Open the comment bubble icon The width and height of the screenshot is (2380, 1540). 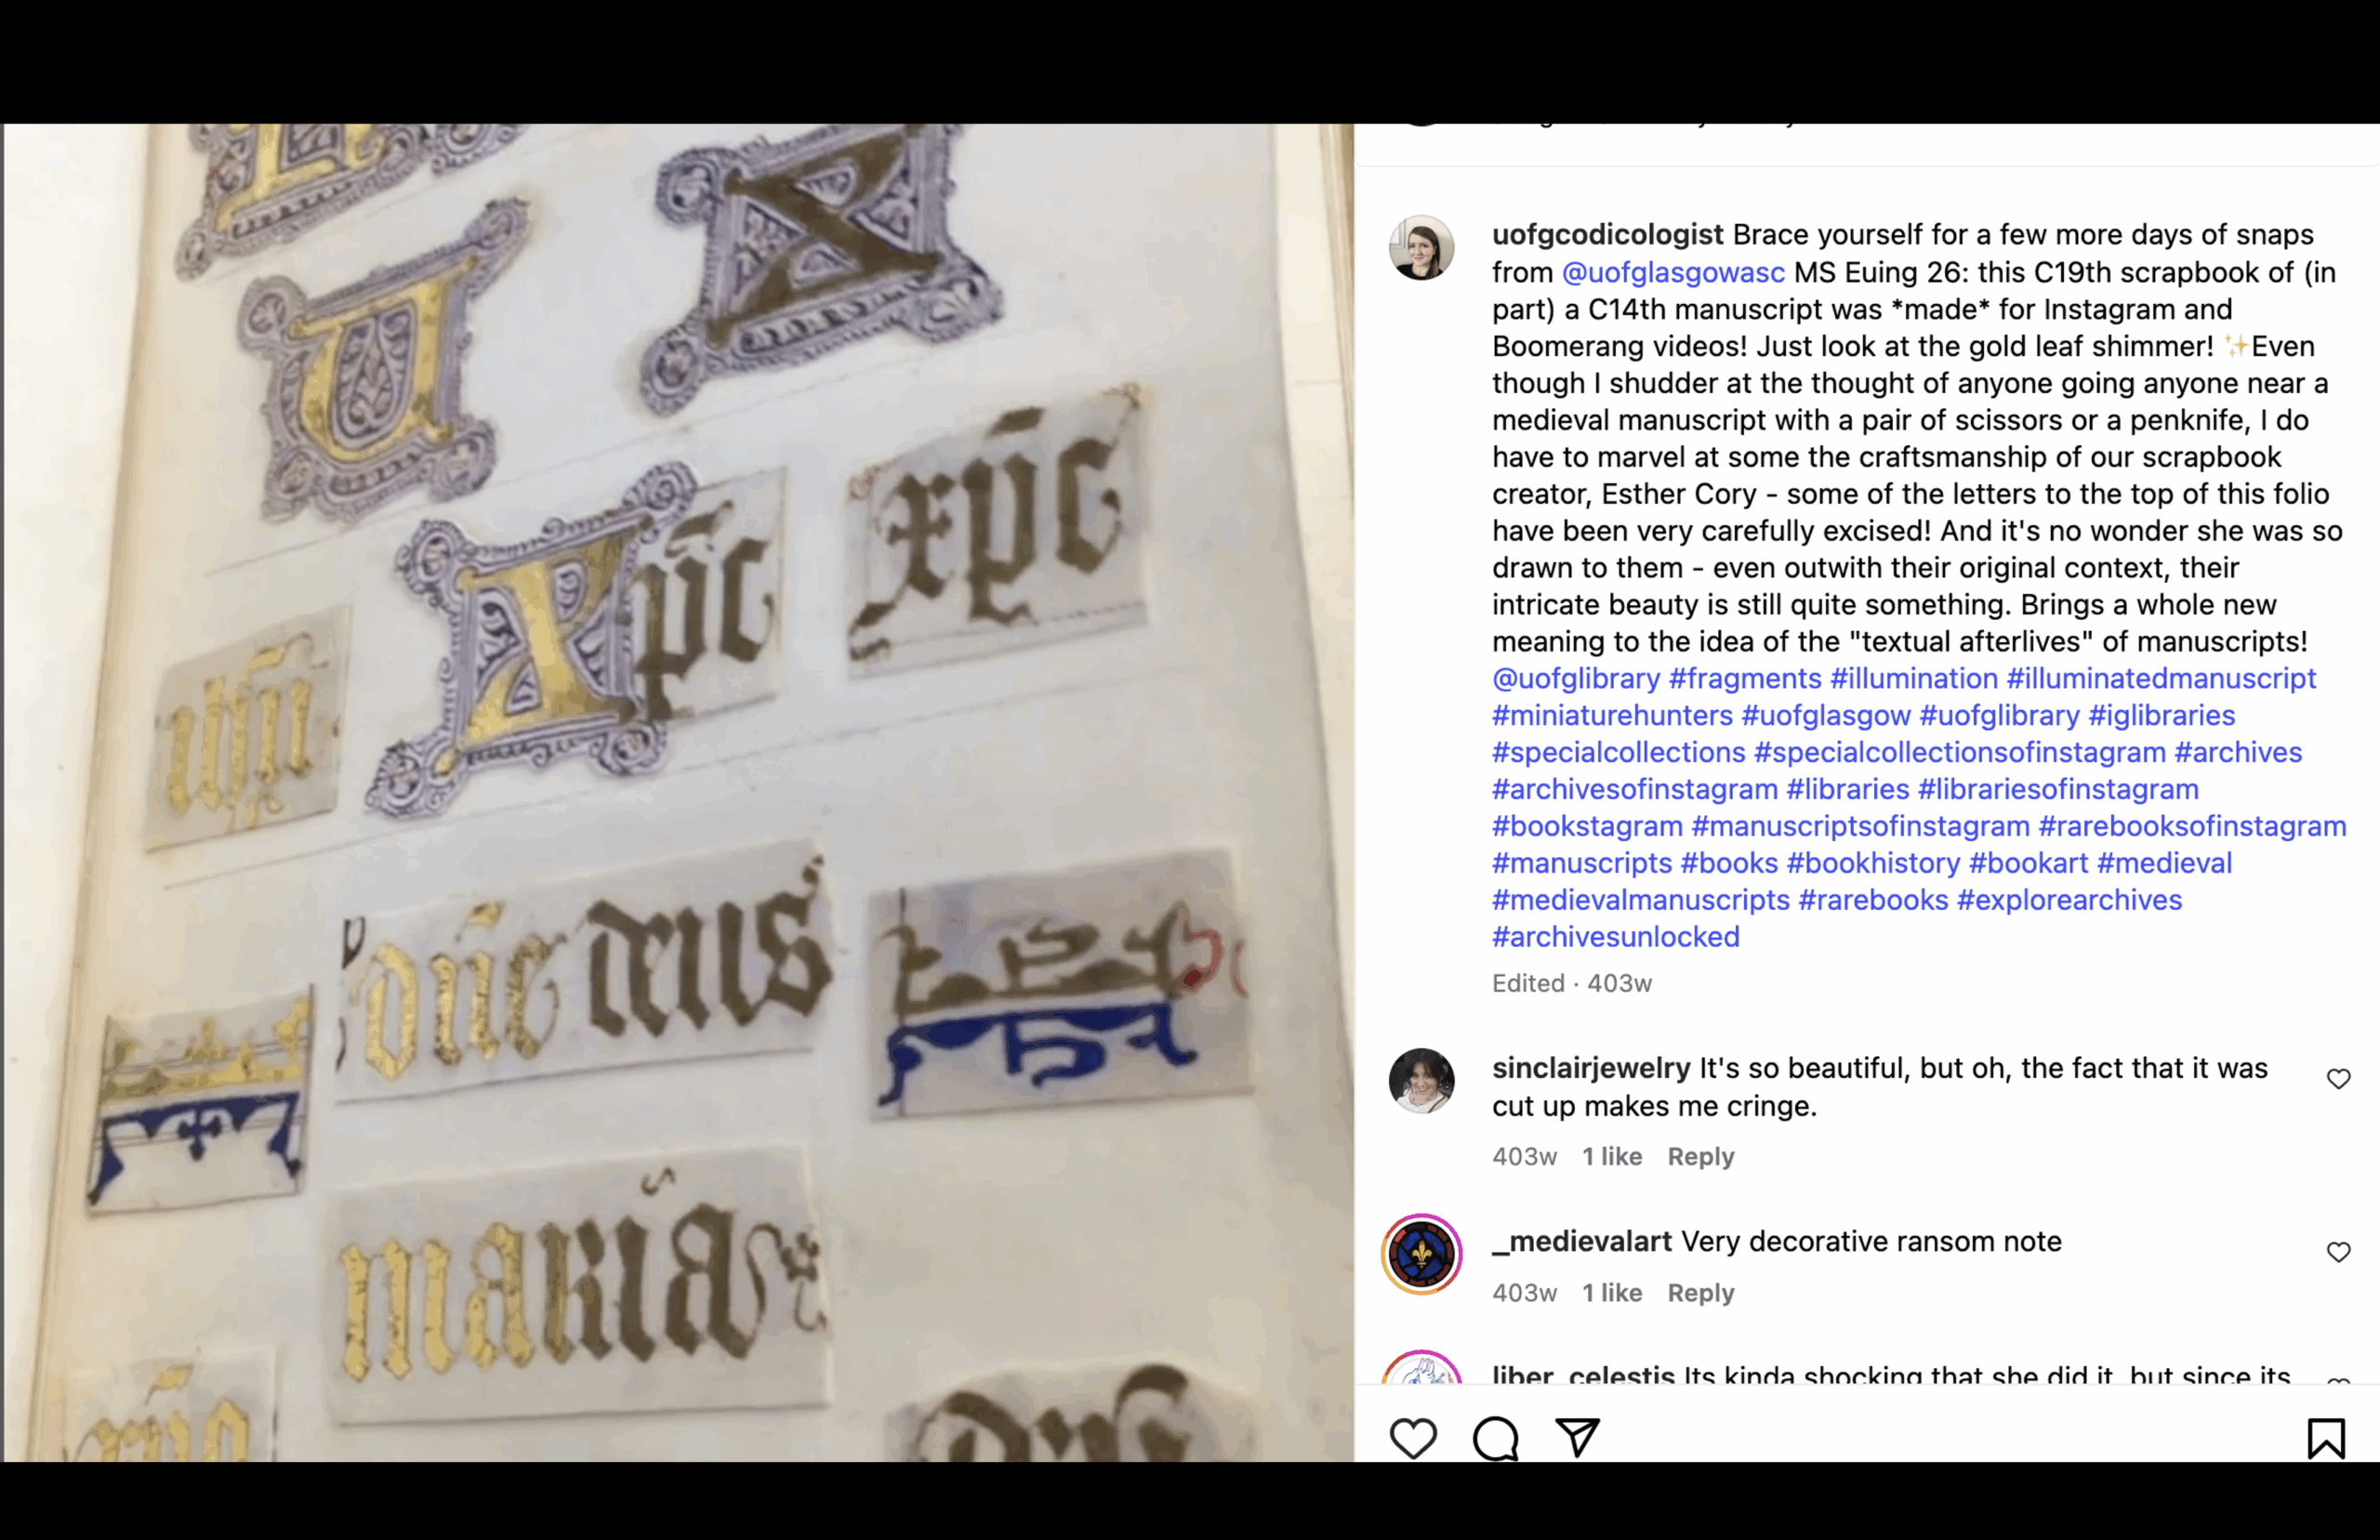[x=1495, y=1438]
